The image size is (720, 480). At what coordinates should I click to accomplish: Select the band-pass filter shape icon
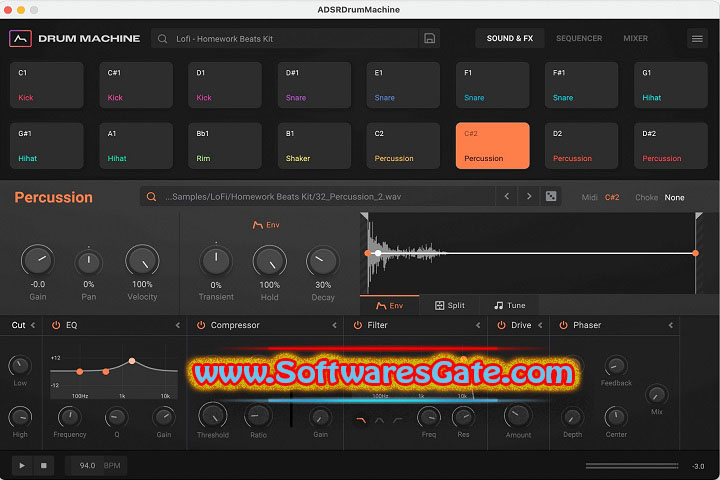[x=379, y=420]
